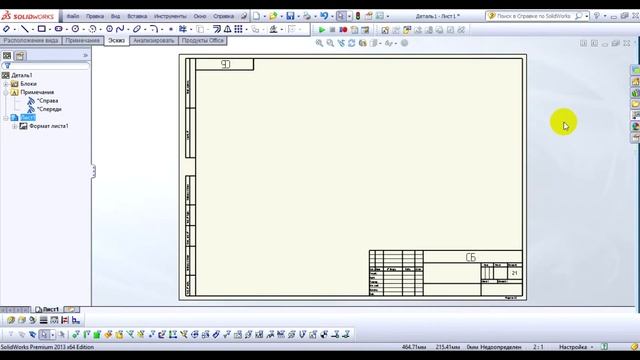This screenshot has height=360, width=640.
Task: Open the Вид menu
Action: pyautogui.click(x=116, y=16)
